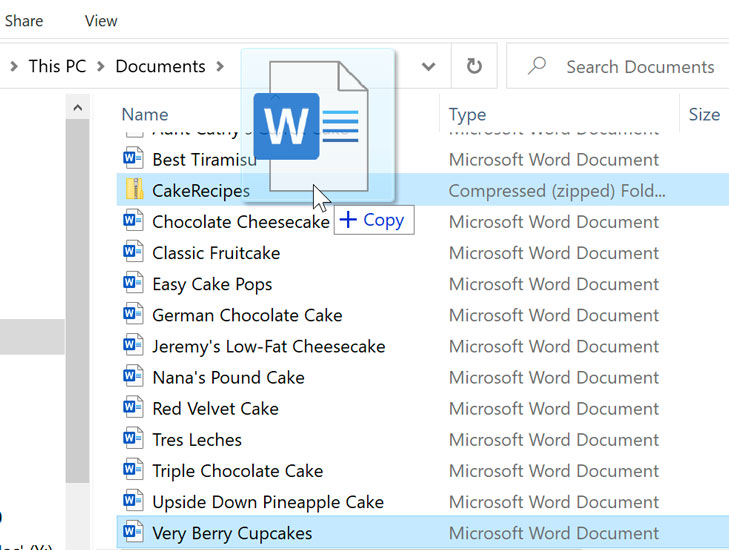
Task: Select the Red Velvet Cake Word icon
Action: point(133,408)
